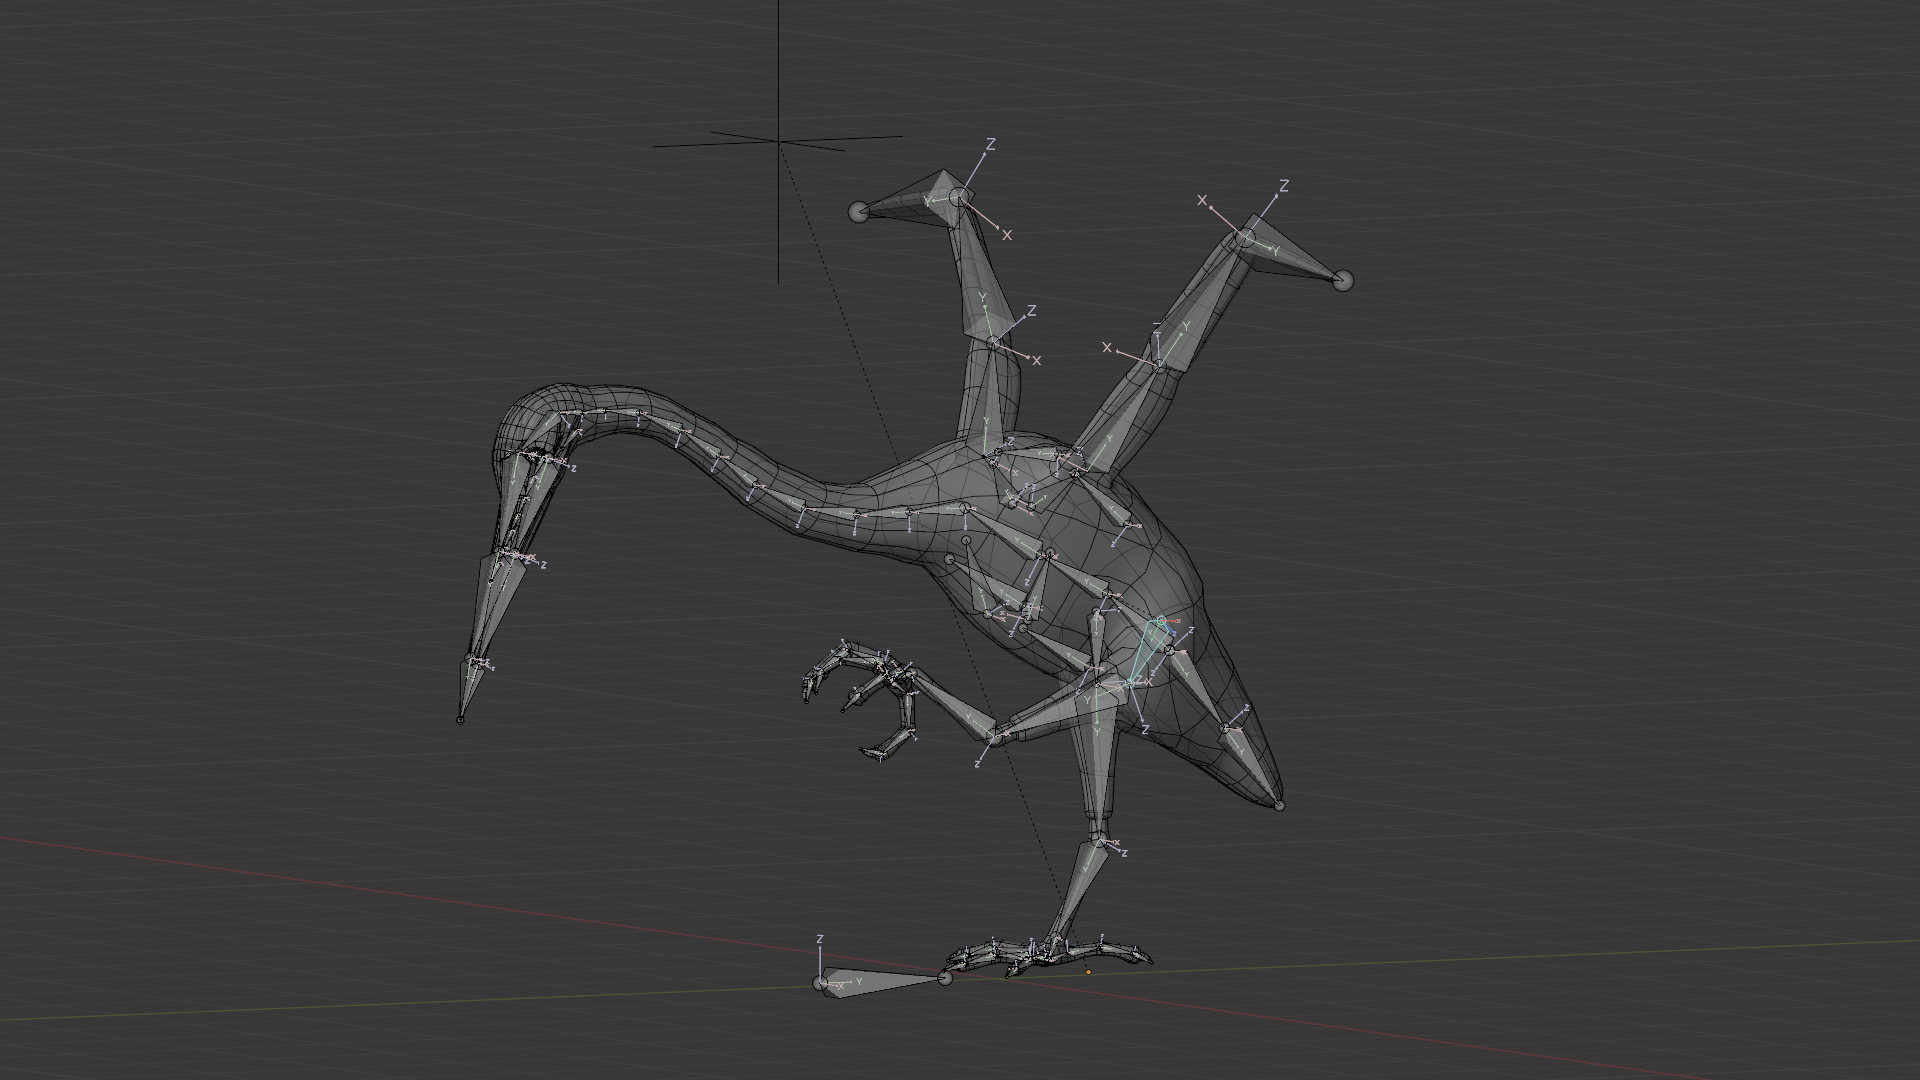Click the sphere joint at the right wing tip
Screen dimensions: 1920x1080
[1343, 281]
